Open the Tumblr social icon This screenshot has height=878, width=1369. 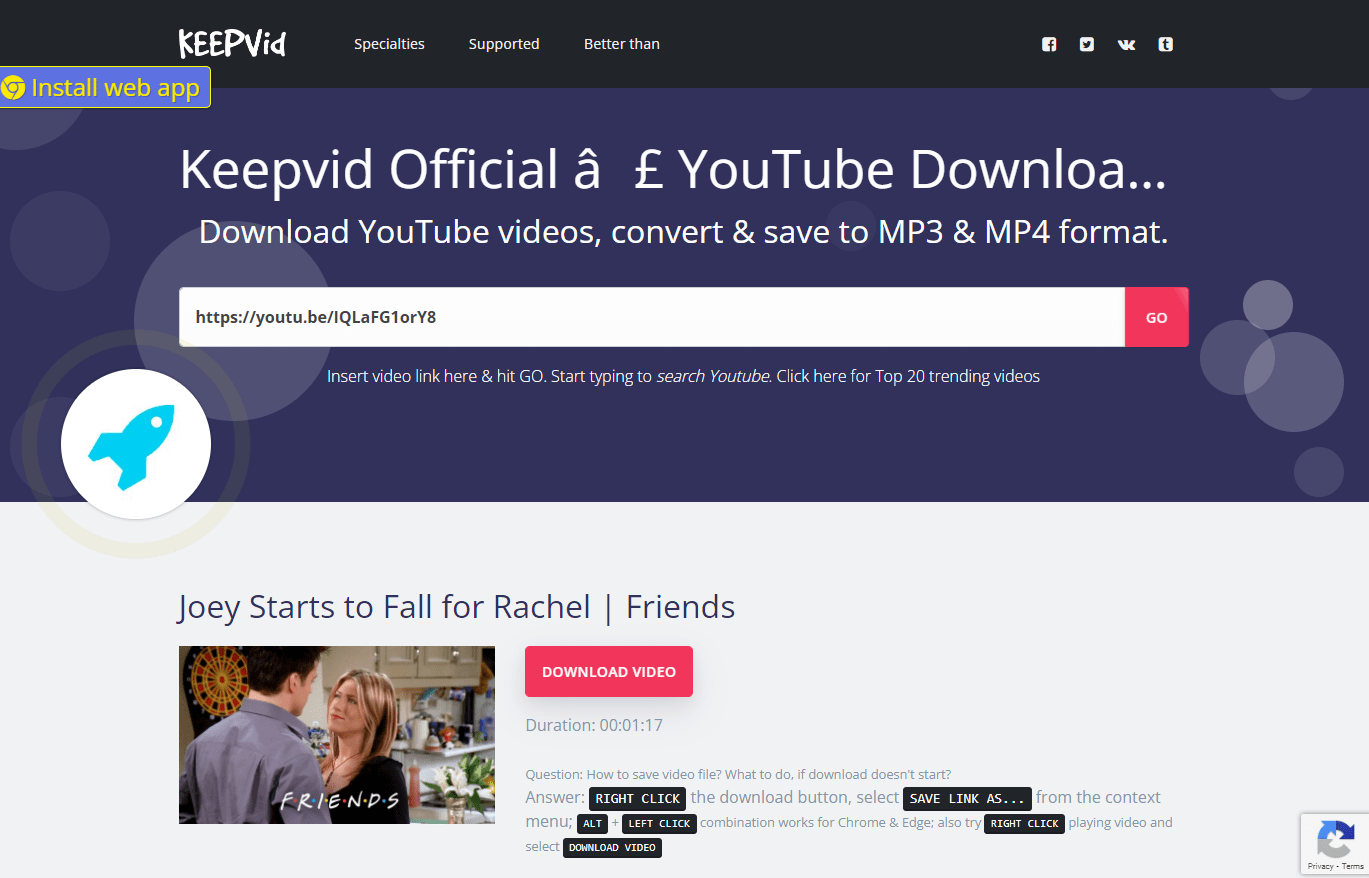[1165, 44]
